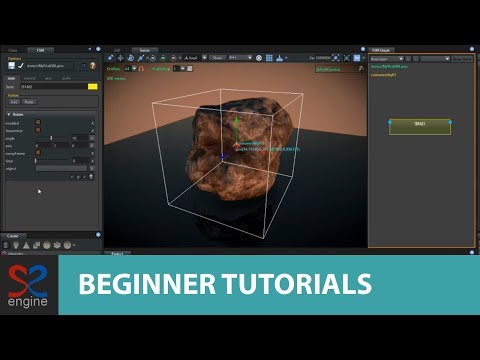The image size is (480, 360).
Task: Click the green circular icon in Scene toolbar
Action: pos(163,58)
